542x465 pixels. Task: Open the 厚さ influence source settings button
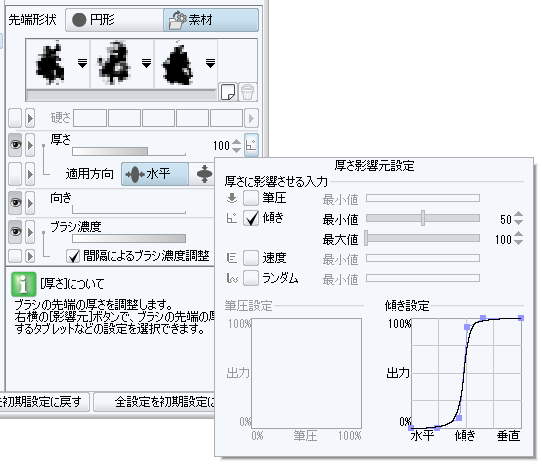pyautogui.click(x=251, y=145)
